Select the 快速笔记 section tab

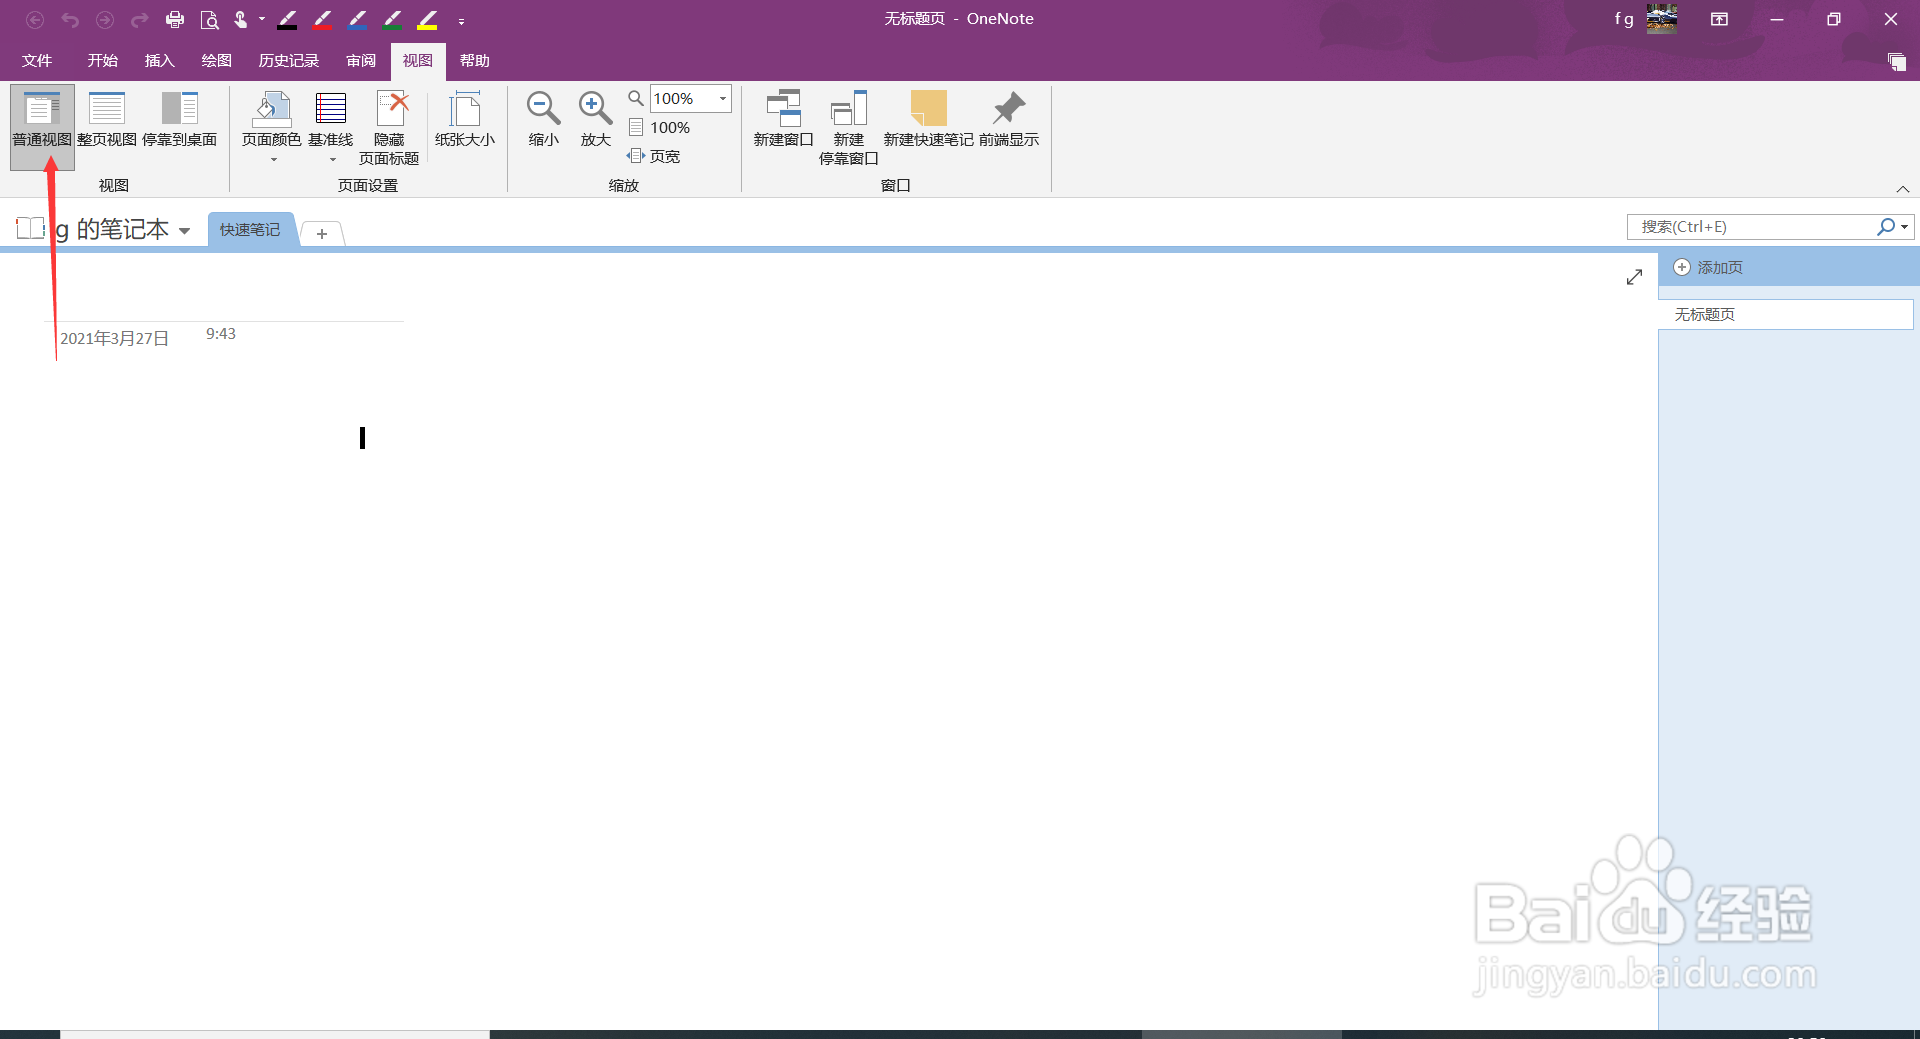click(250, 230)
